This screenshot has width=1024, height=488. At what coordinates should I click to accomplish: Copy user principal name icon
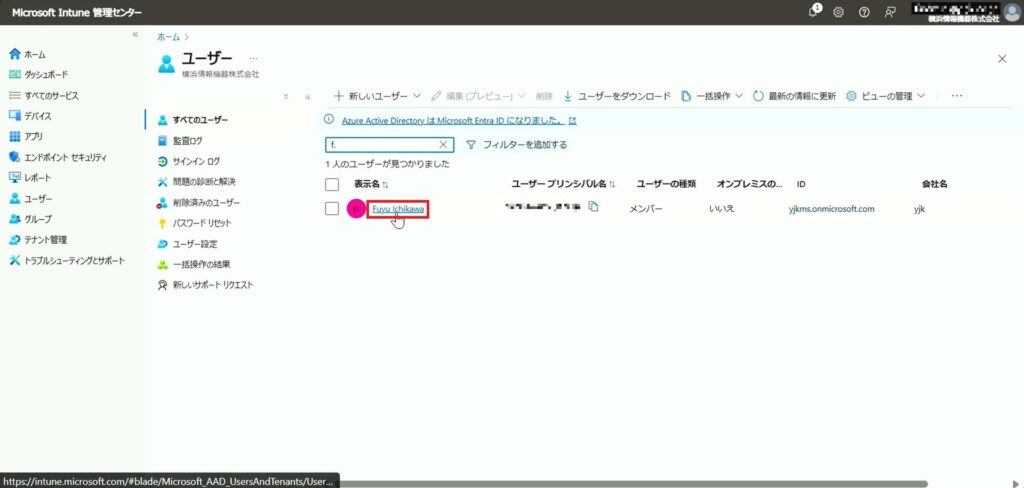click(x=593, y=207)
